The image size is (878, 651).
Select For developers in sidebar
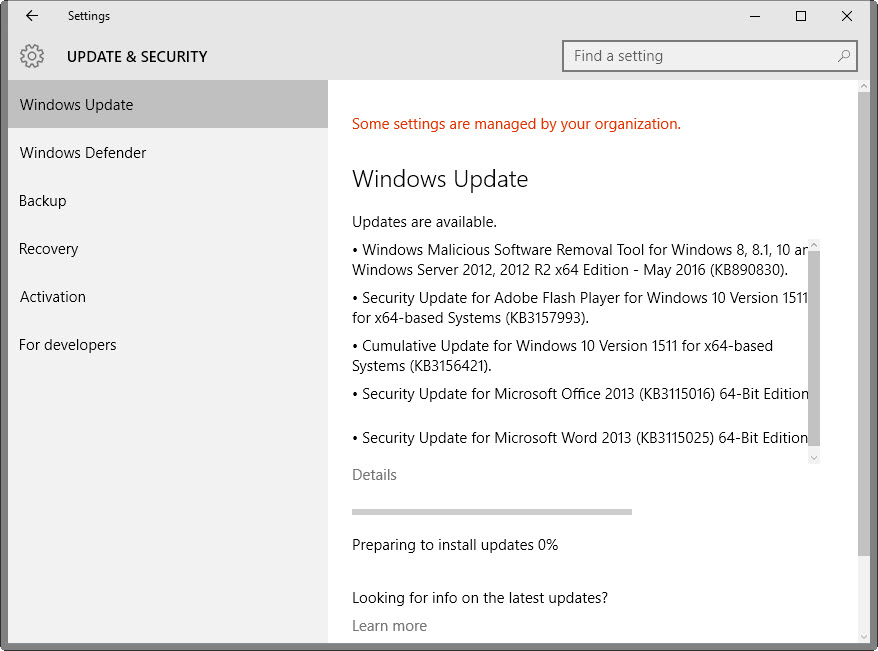(168, 345)
